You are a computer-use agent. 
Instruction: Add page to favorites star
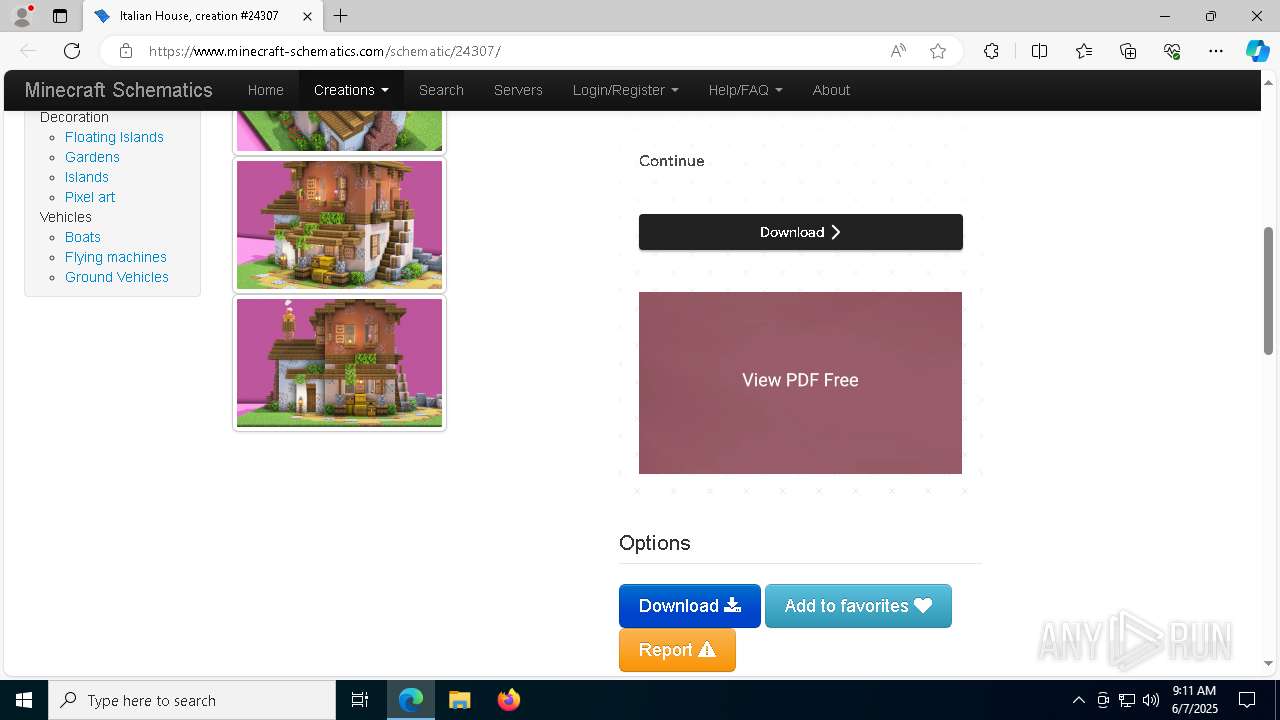938,51
